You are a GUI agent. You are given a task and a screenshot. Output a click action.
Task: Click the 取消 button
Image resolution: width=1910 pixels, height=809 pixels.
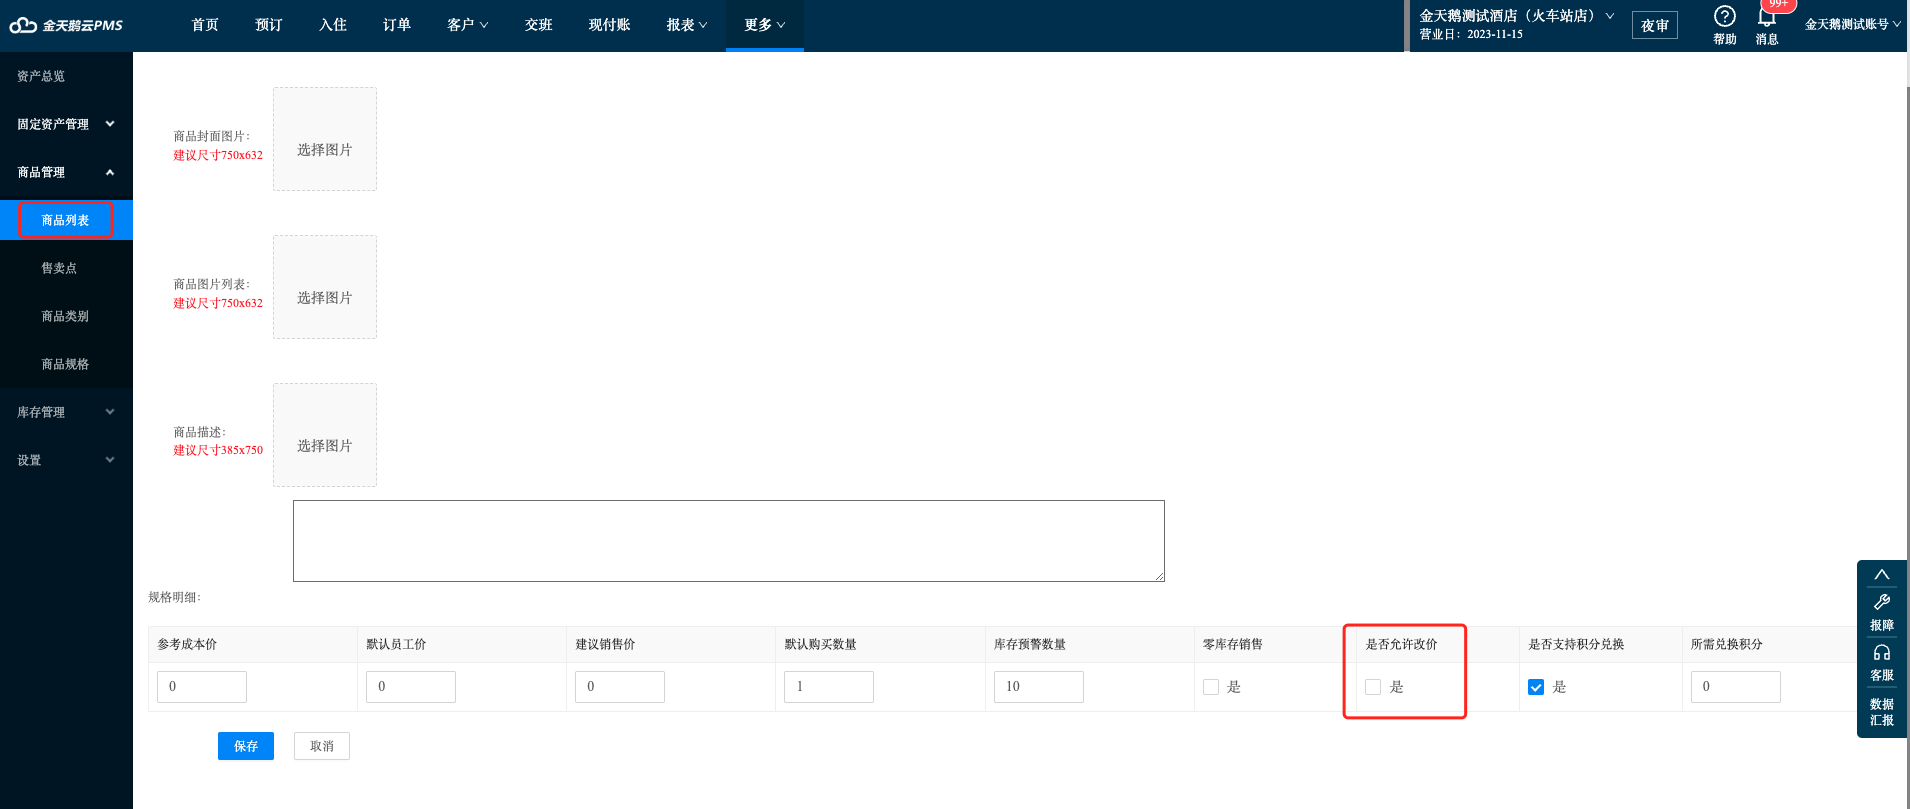(322, 746)
